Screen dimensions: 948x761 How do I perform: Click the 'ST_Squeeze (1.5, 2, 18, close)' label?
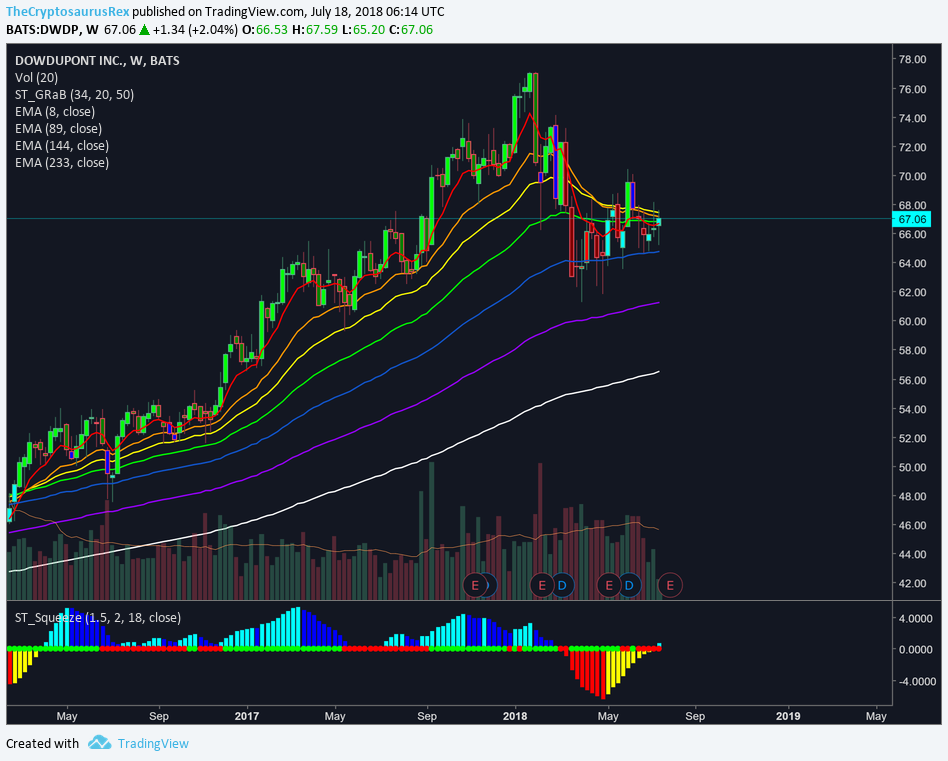[98, 617]
